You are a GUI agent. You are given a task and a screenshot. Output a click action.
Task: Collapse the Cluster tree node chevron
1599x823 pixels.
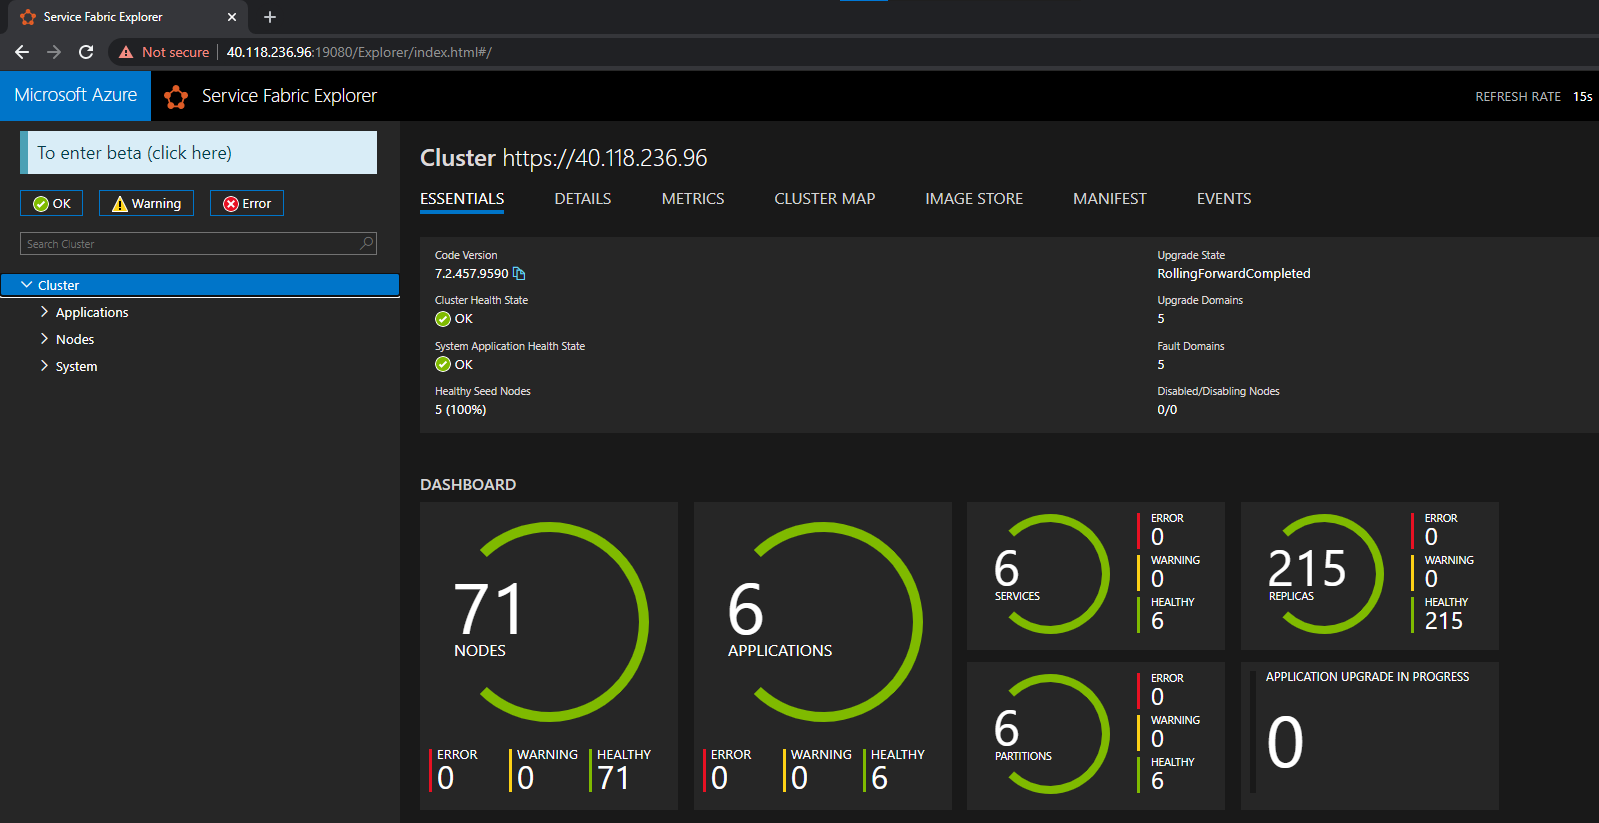pyautogui.click(x=27, y=285)
